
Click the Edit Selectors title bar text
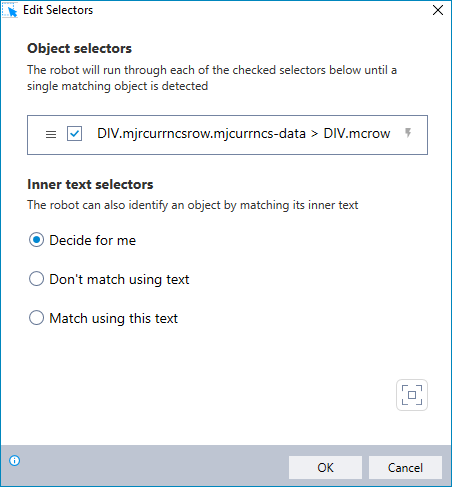(x=58, y=10)
